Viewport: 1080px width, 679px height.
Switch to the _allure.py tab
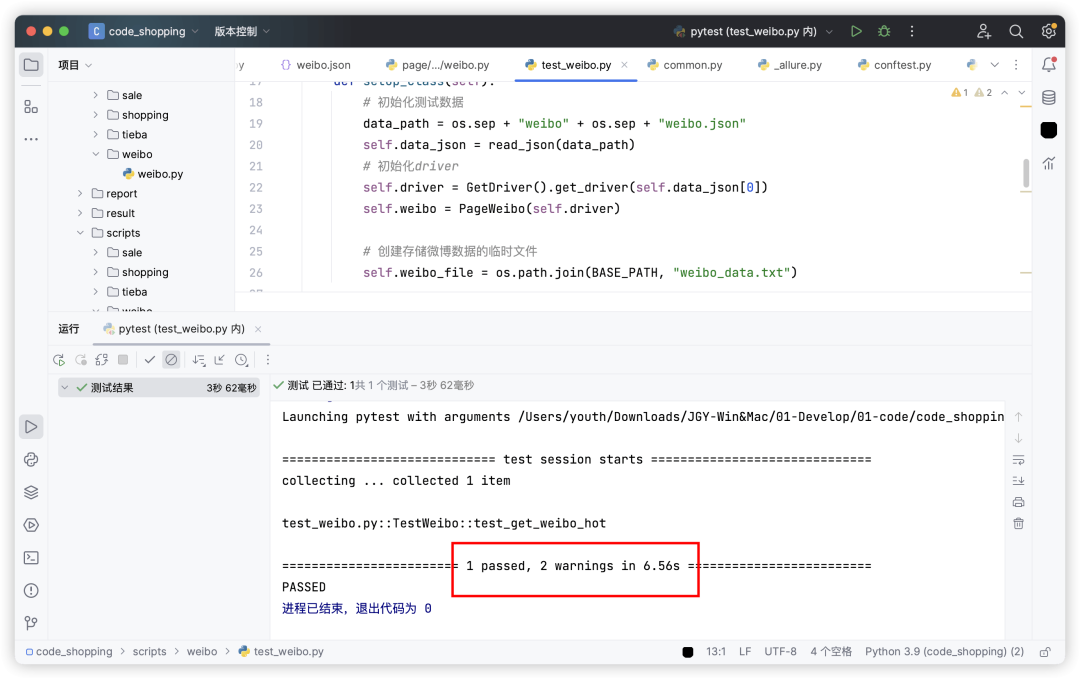click(790, 65)
